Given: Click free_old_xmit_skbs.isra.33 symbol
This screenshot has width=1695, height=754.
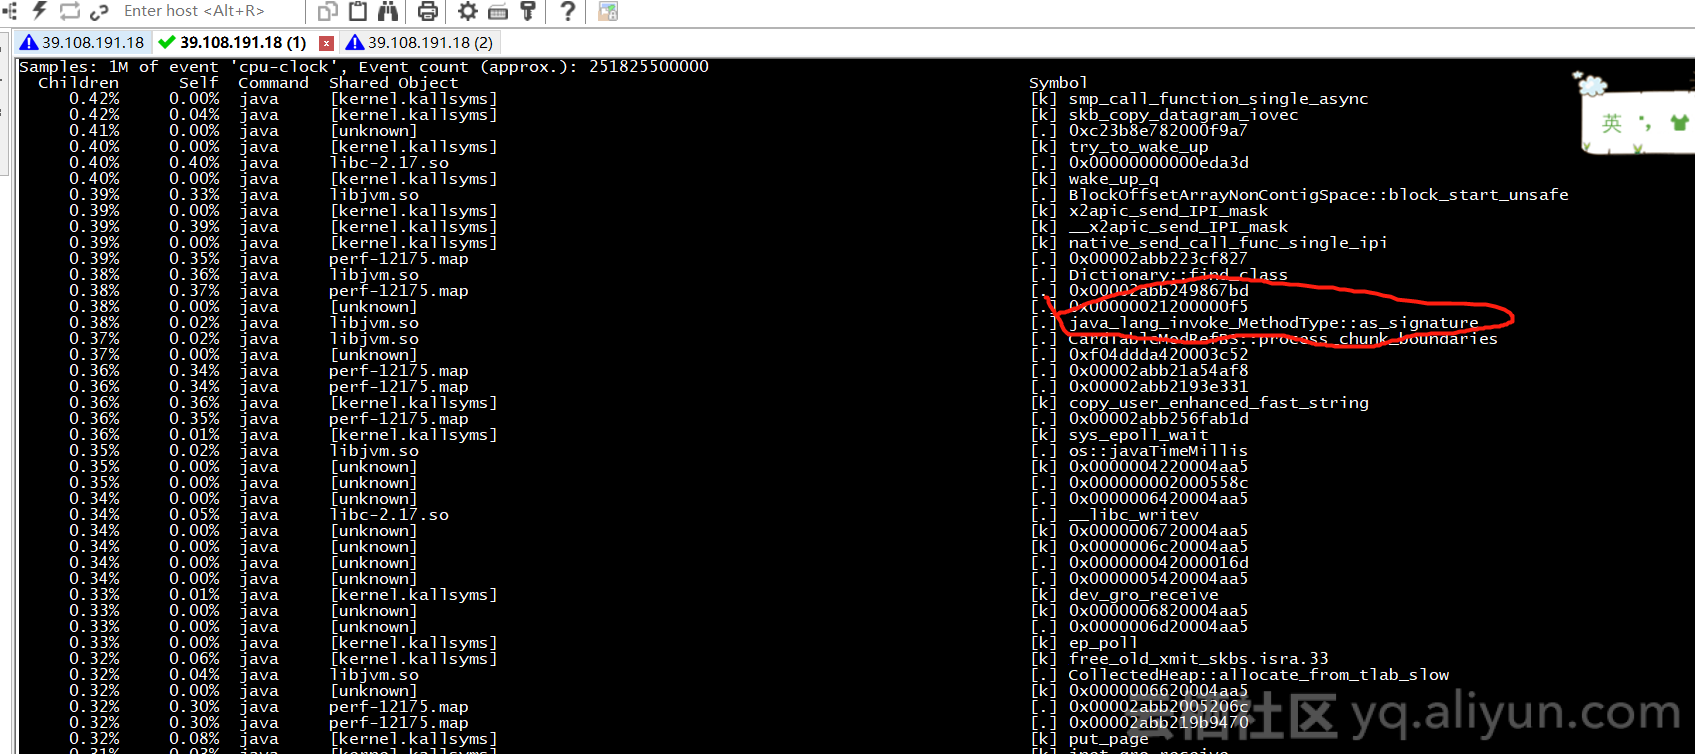Looking at the screenshot, I should (x=1198, y=659).
